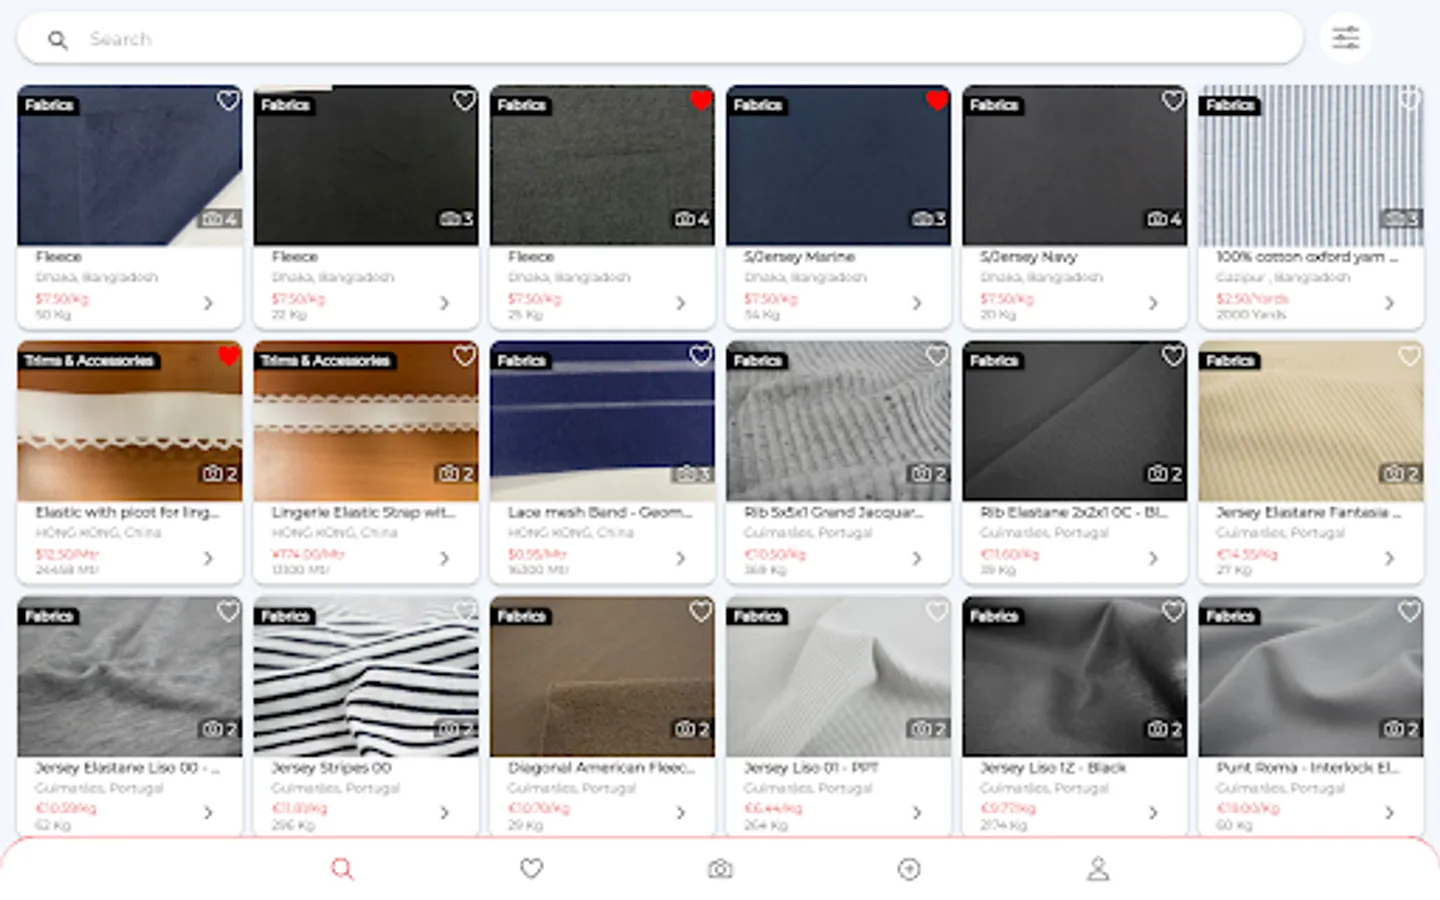1440x900 pixels.
Task: Select the S/Jersey Navy title text
Action: tap(1028, 257)
